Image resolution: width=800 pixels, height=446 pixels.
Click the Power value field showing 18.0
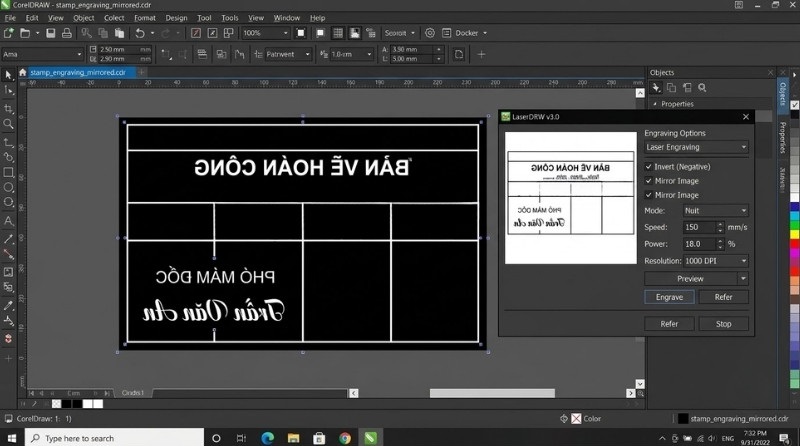(x=699, y=244)
